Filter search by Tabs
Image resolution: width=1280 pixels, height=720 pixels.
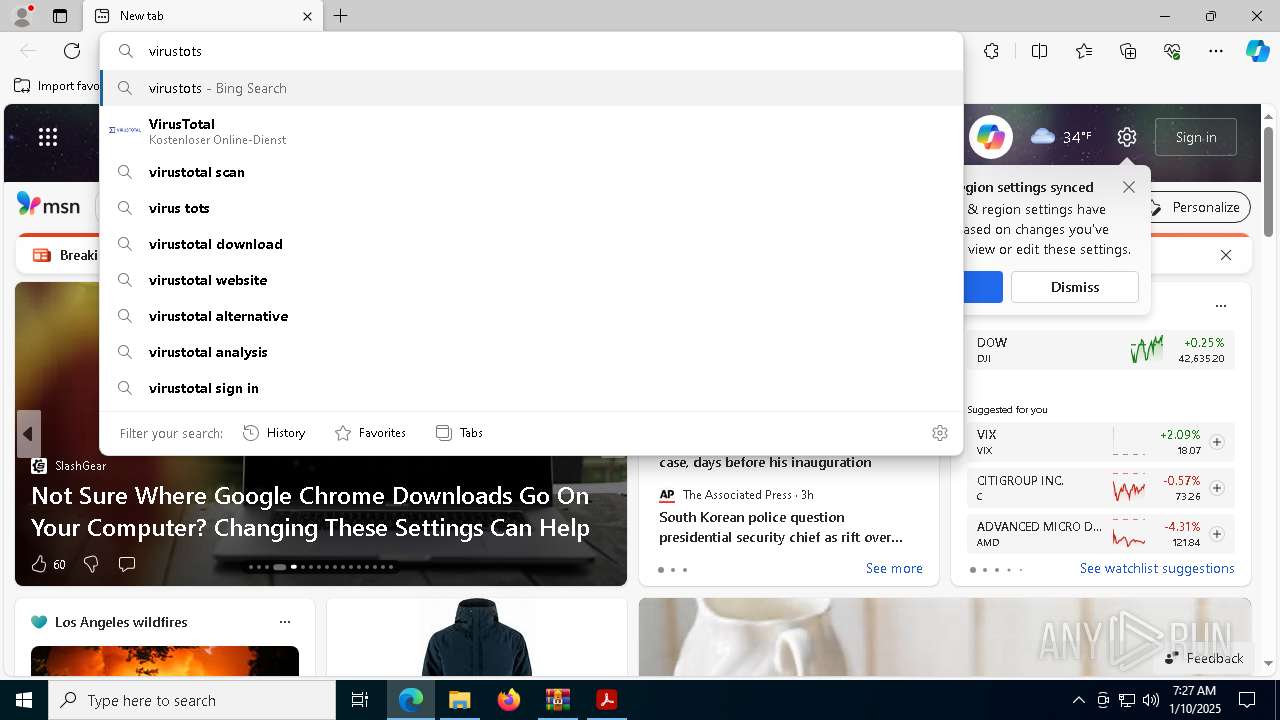460,433
